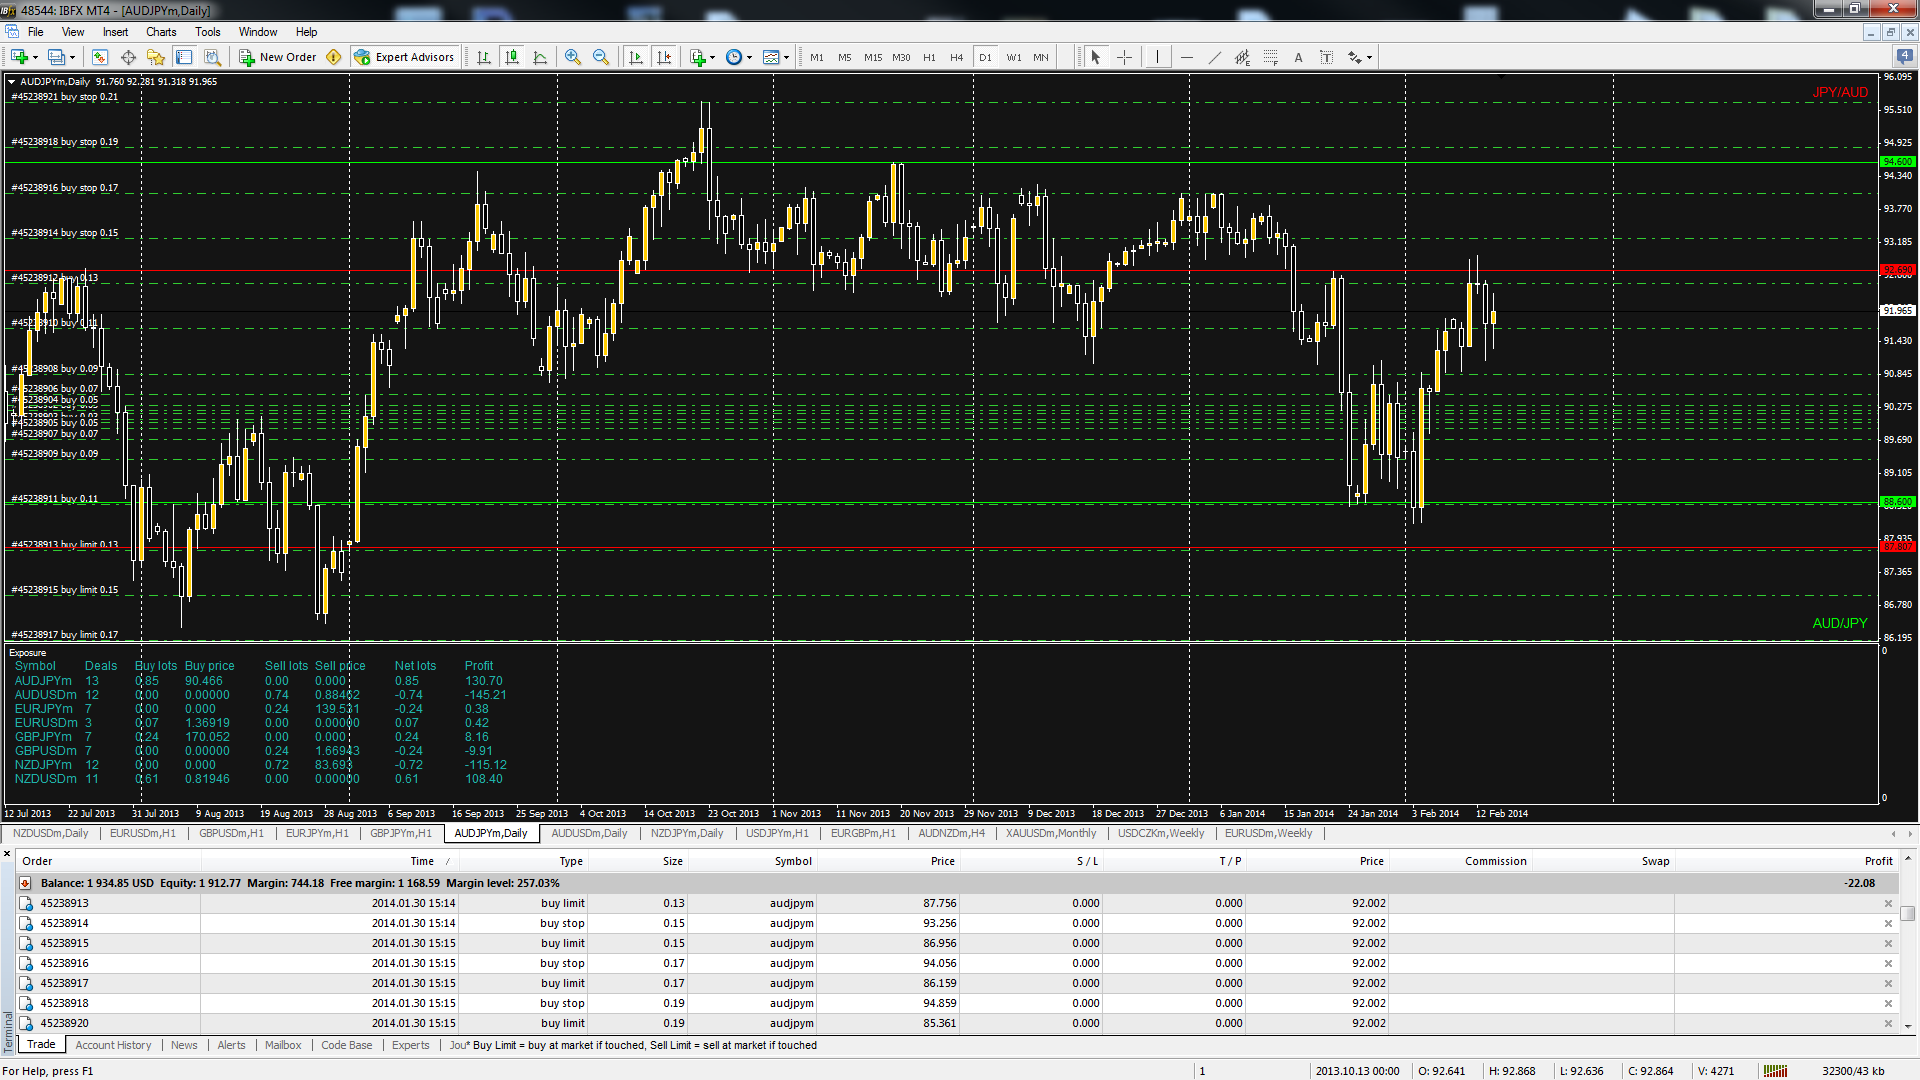Viewport: 1920px width, 1080px height.
Task: Click the green 94.600 price level label
Action: tap(1897, 162)
